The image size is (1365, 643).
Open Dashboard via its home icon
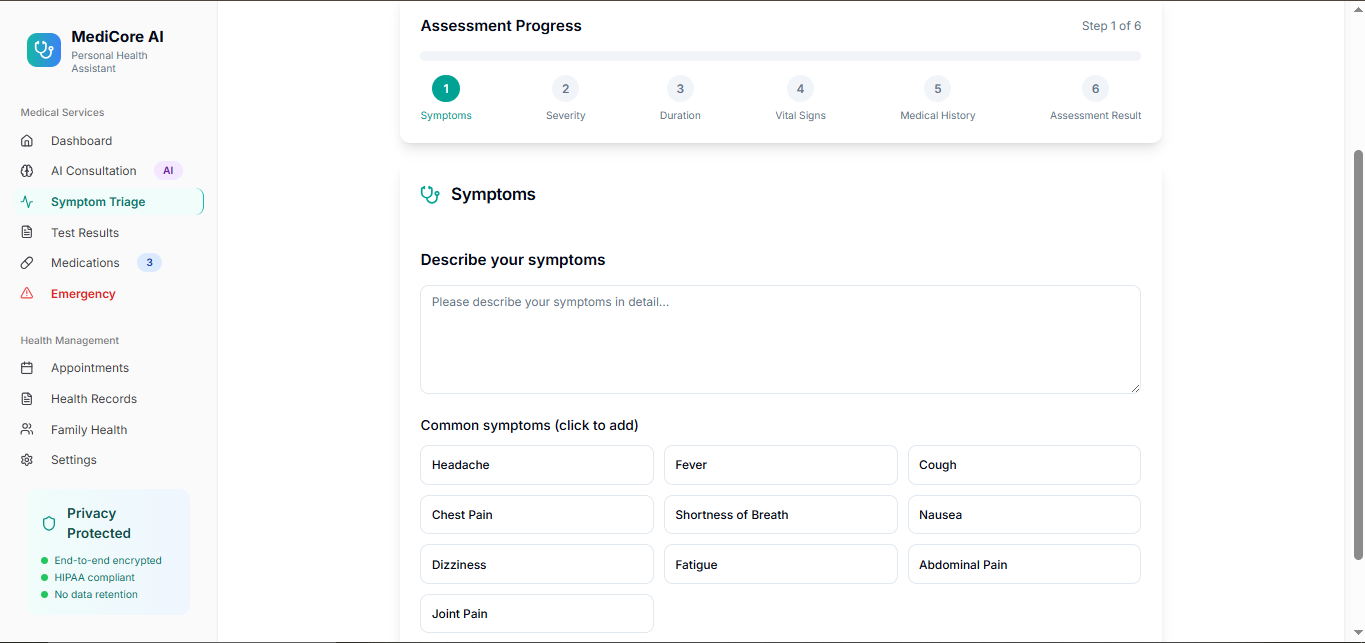27,141
